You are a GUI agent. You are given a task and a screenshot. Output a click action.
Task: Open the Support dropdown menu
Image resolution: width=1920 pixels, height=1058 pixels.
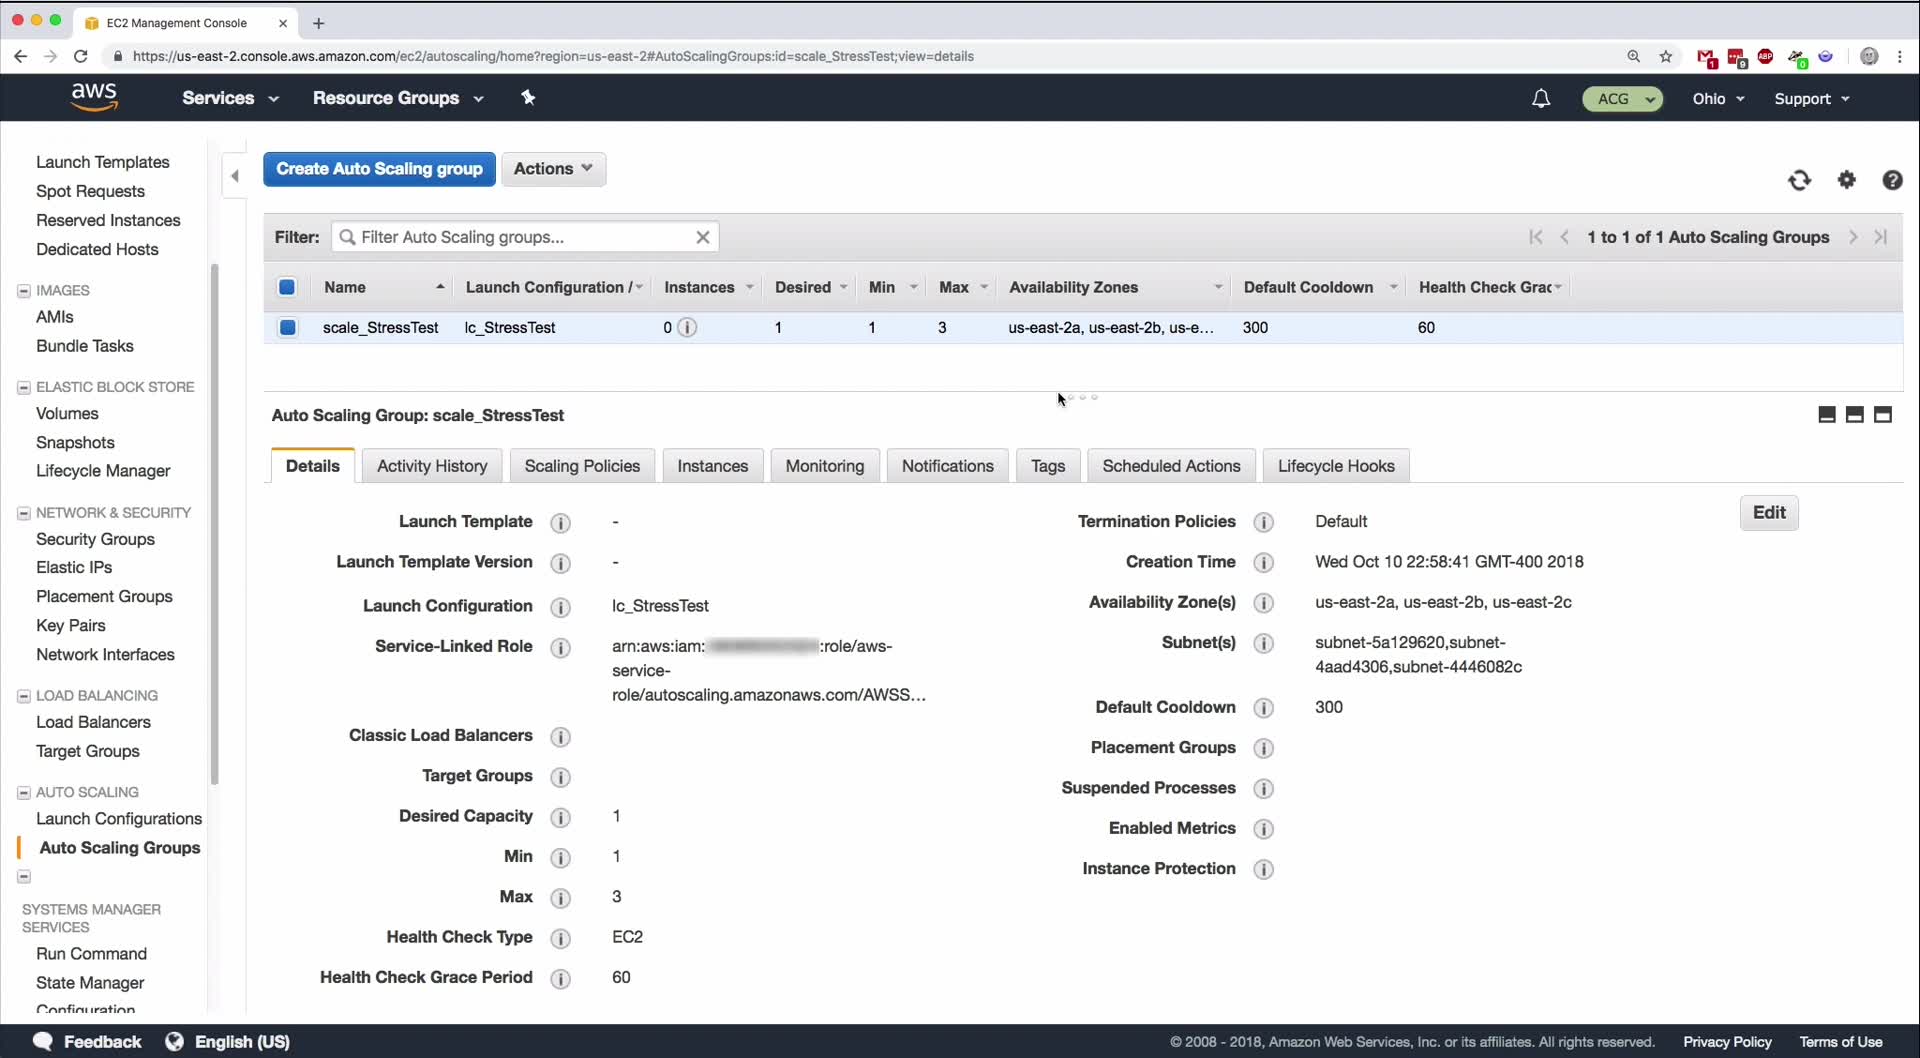(1812, 98)
